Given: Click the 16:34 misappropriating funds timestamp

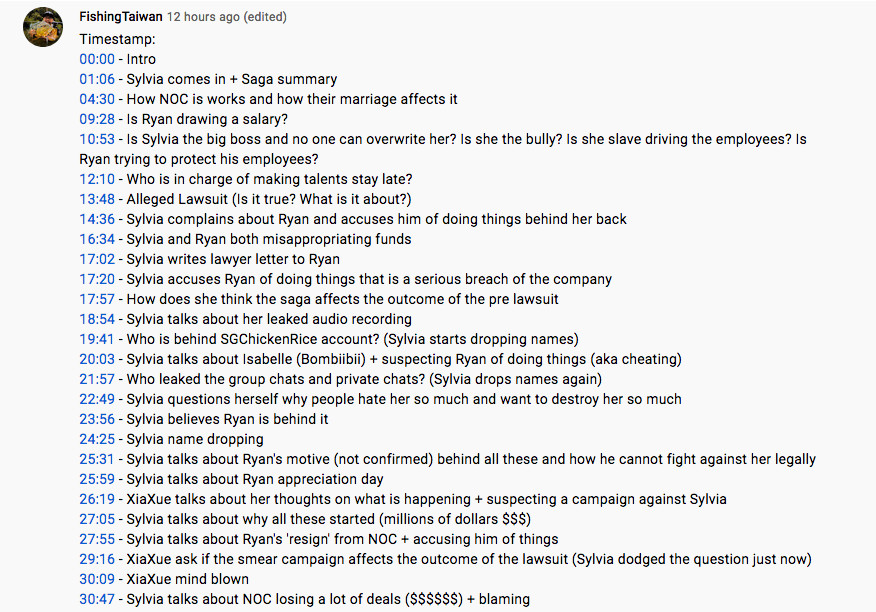Looking at the screenshot, I should point(97,239).
